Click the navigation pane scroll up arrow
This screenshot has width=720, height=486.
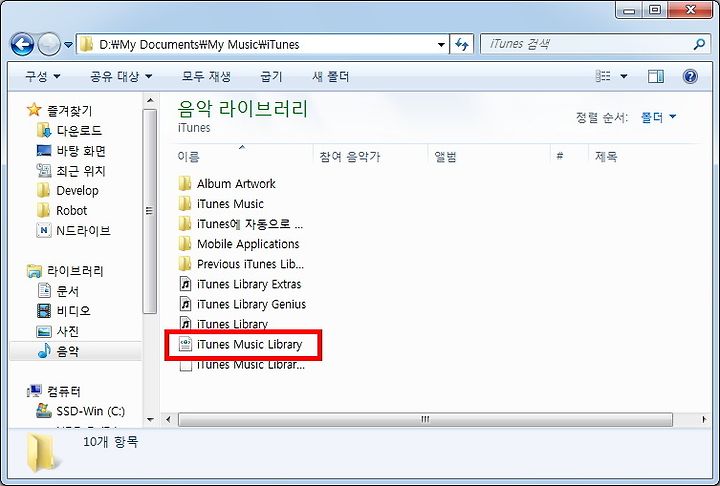point(150,101)
